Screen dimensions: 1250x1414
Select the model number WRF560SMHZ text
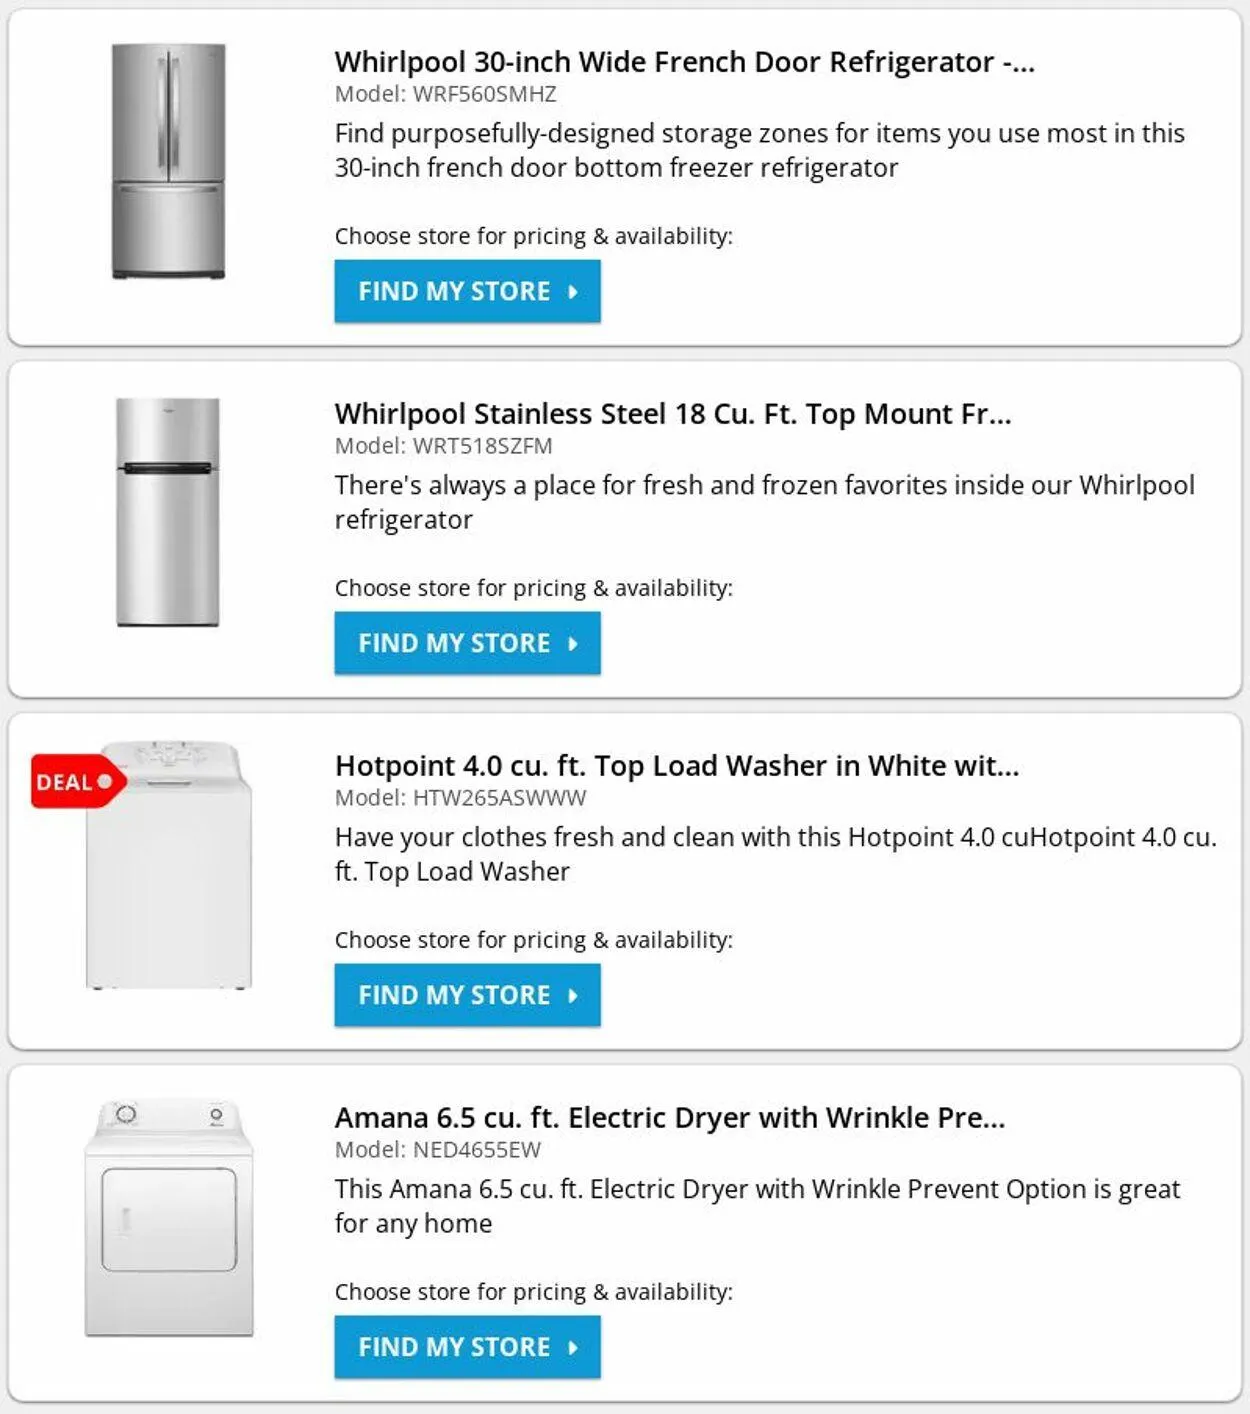[484, 94]
